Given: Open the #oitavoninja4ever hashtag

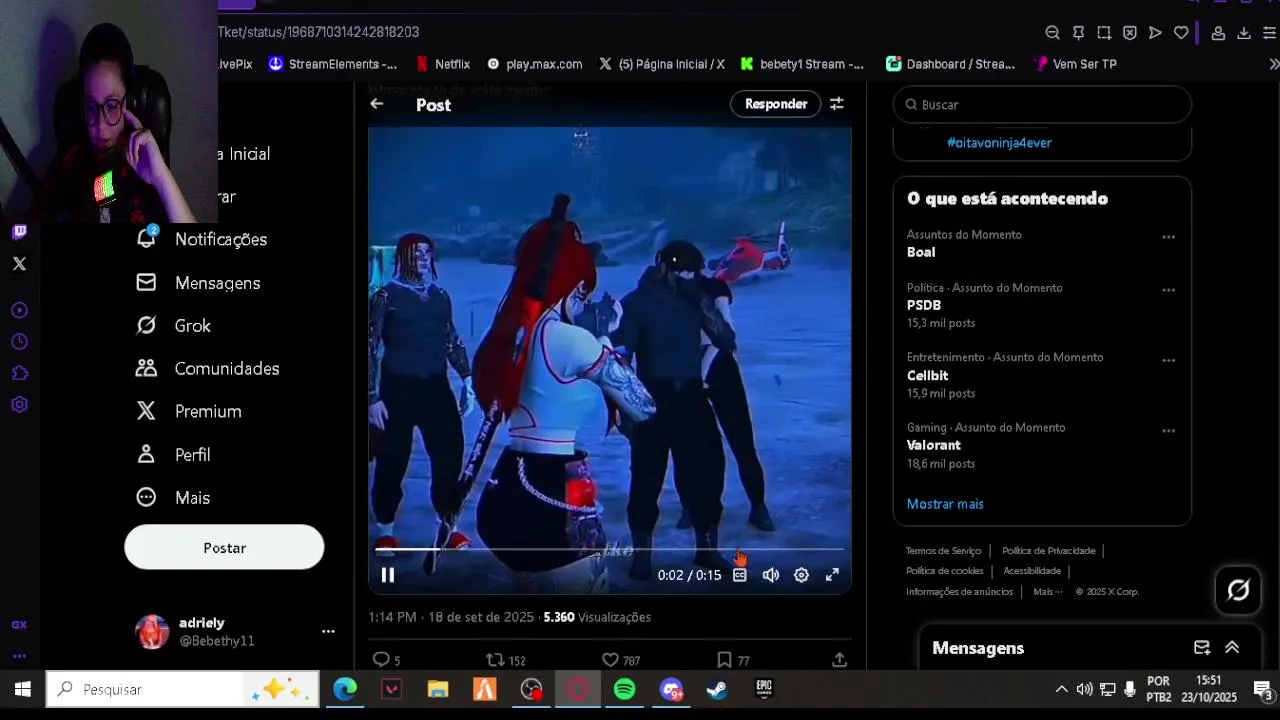Looking at the screenshot, I should (x=999, y=143).
